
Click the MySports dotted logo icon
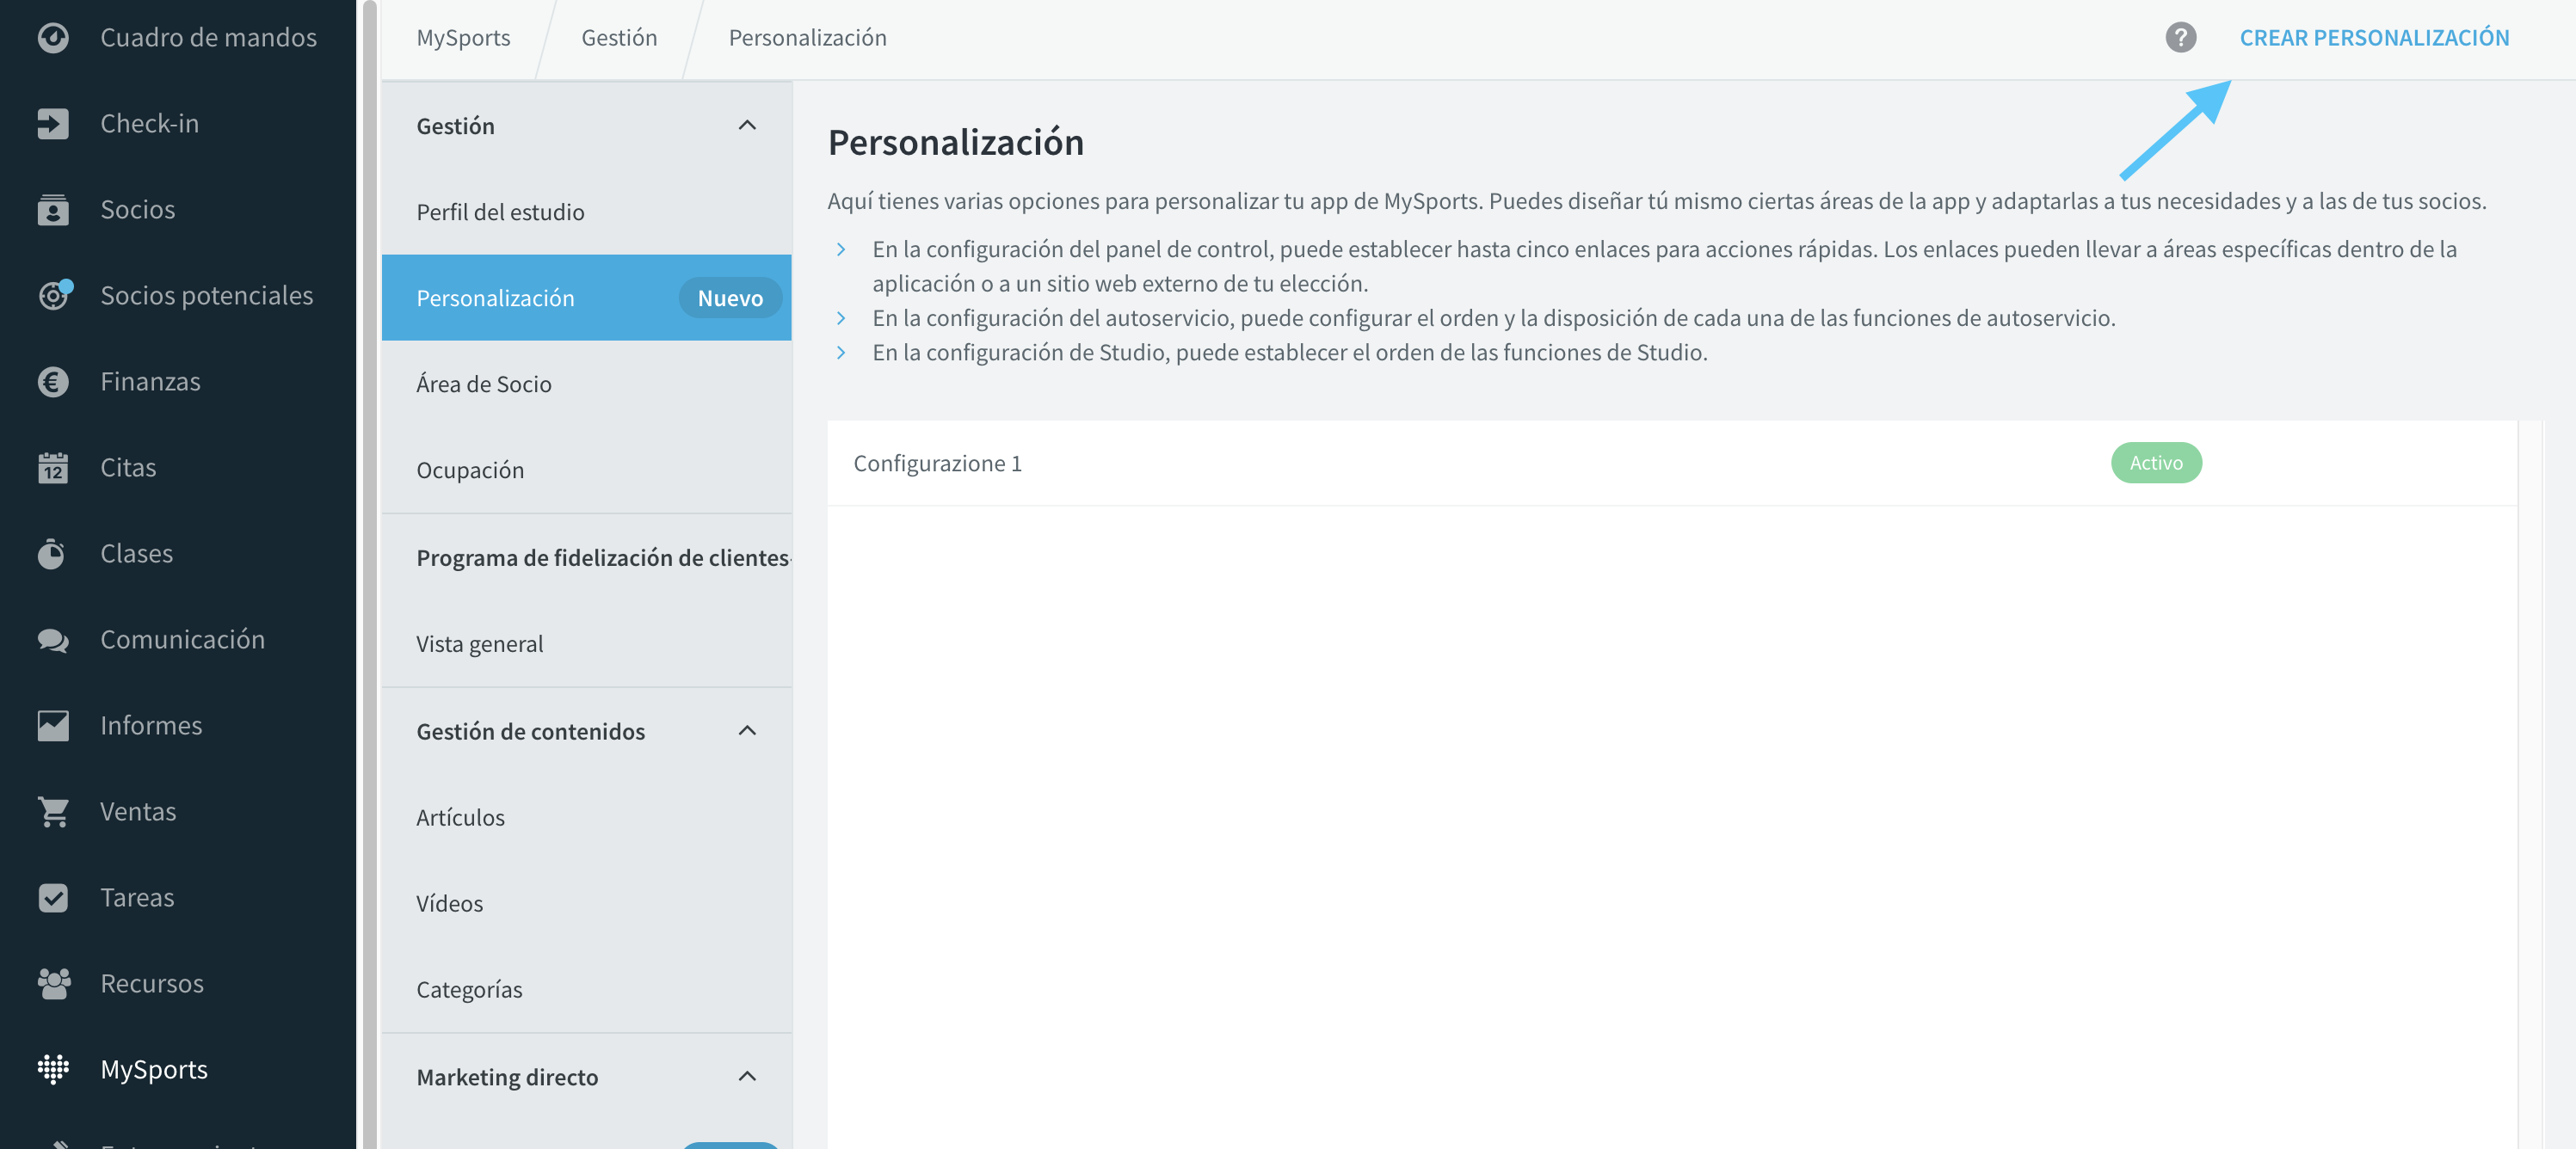pos(53,1069)
